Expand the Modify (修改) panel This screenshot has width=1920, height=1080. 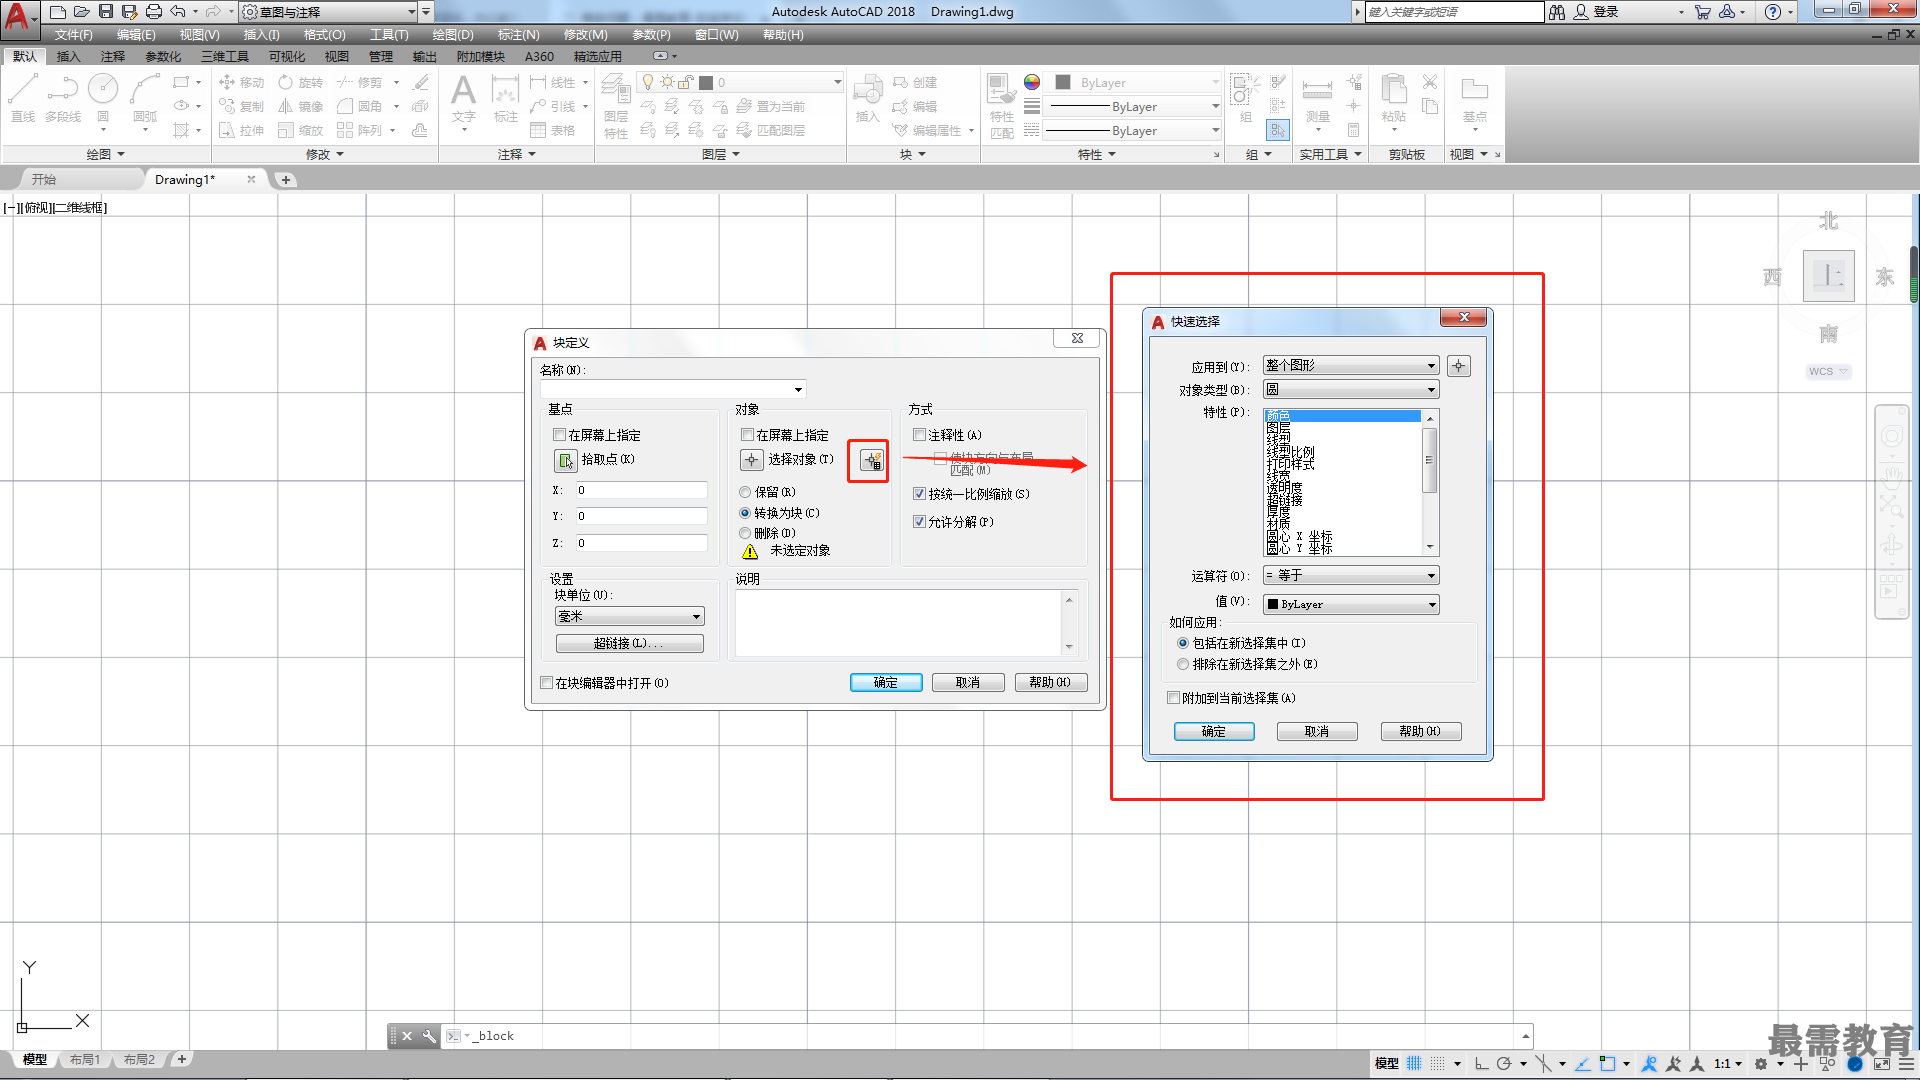click(x=325, y=154)
